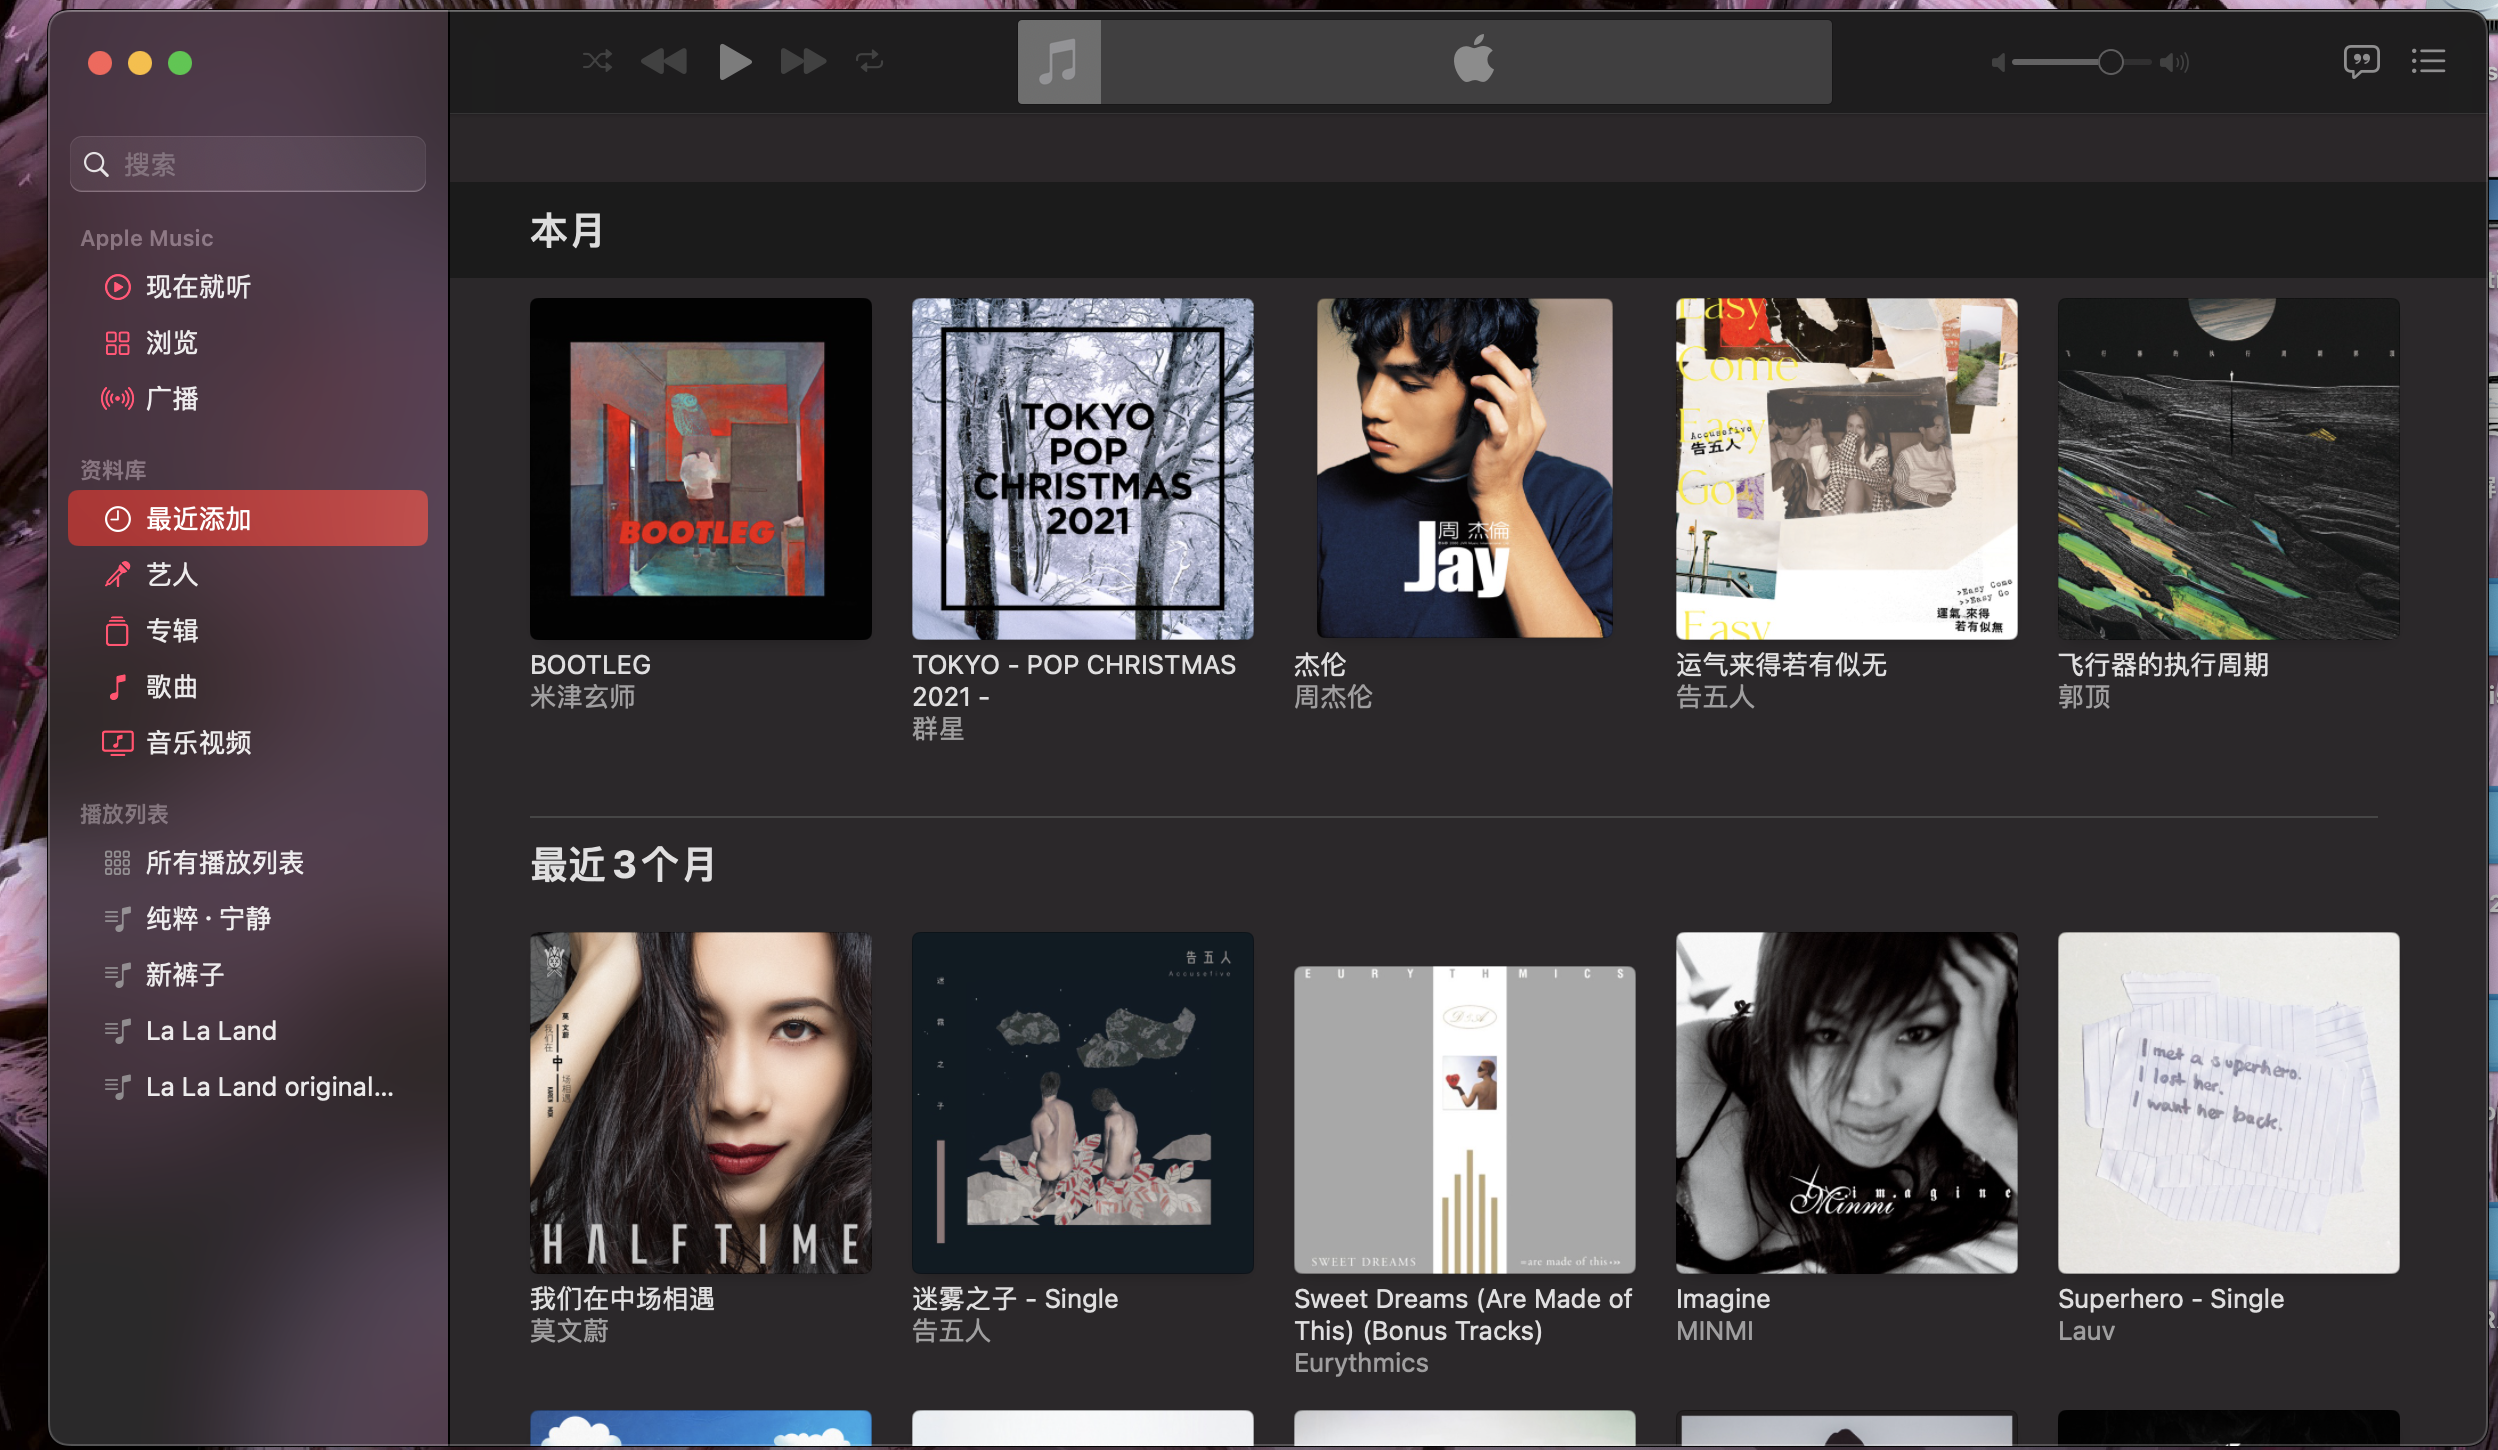Click artist link 周杰伦
This screenshot has width=2498, height=1450.
pos(1332,697)
